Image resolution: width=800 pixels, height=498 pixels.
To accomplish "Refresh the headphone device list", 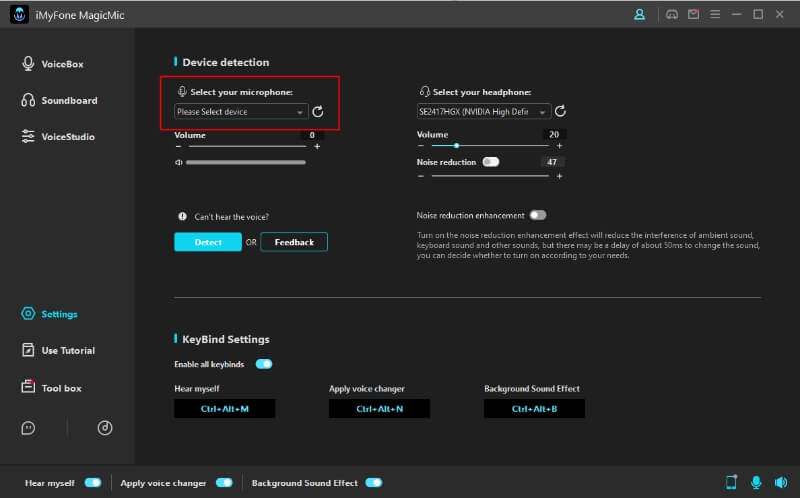I will click(560, 111).
